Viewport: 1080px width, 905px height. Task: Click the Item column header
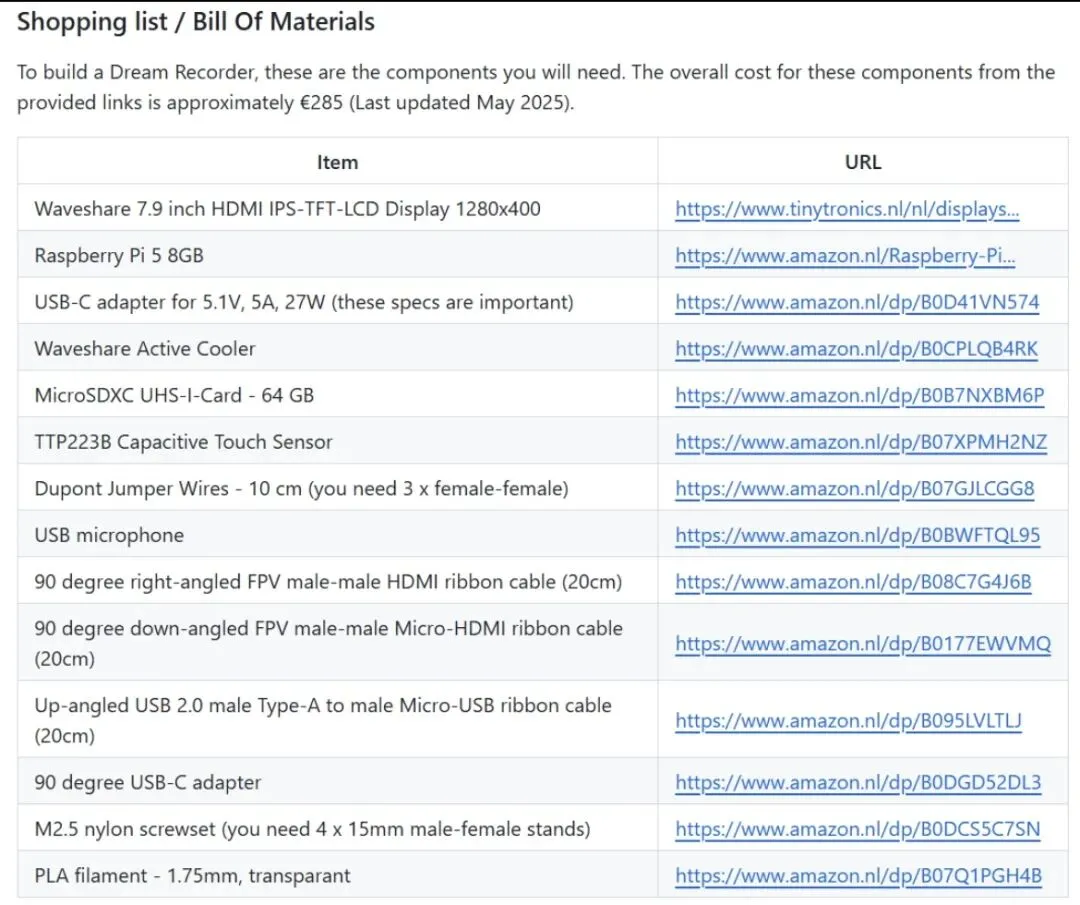tap(337, 162)
